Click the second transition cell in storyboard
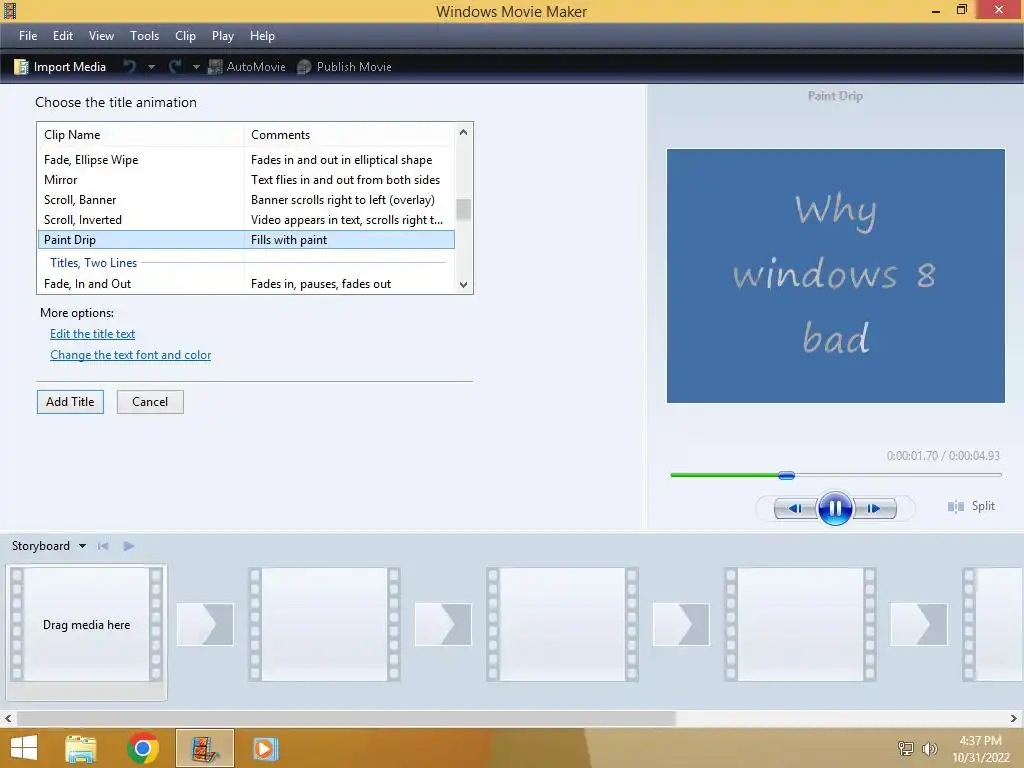1024x768 pixels. pos(443,624)
